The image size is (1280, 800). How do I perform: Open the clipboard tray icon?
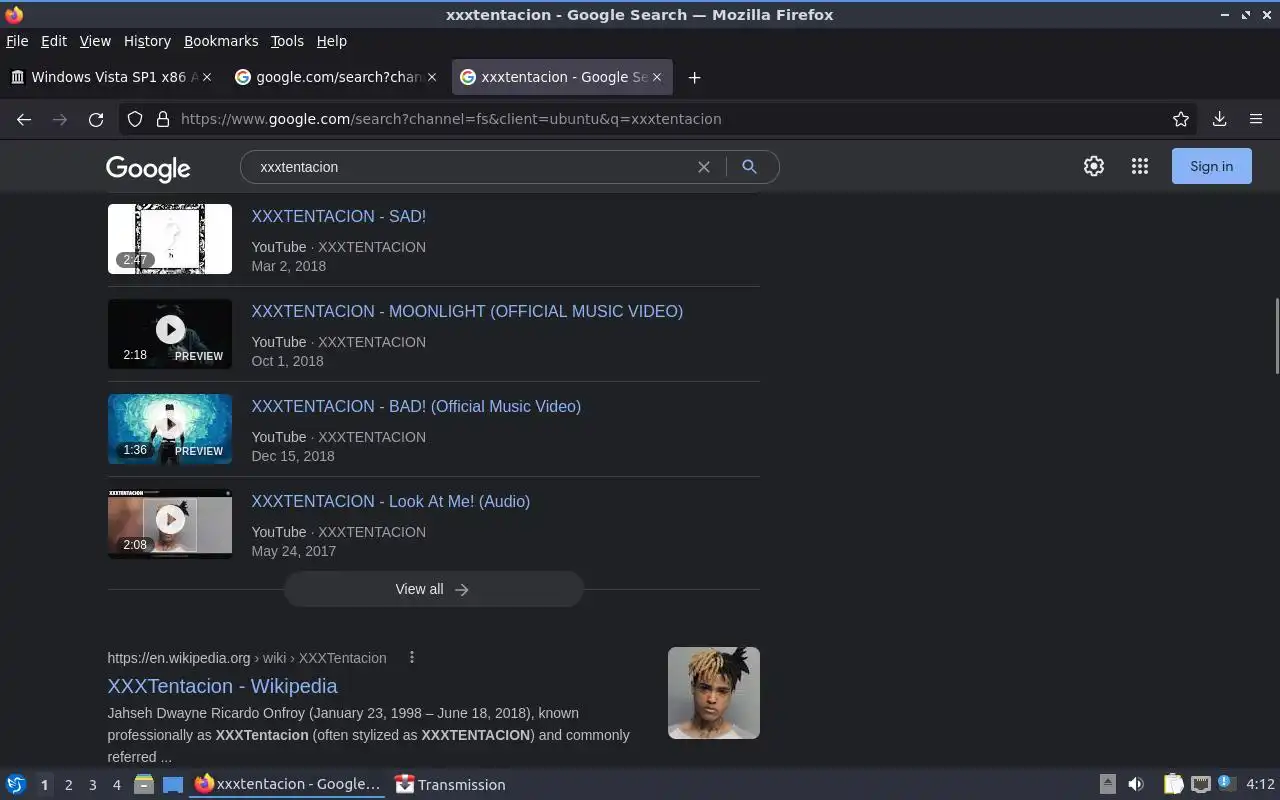[x=1174, y=785]
